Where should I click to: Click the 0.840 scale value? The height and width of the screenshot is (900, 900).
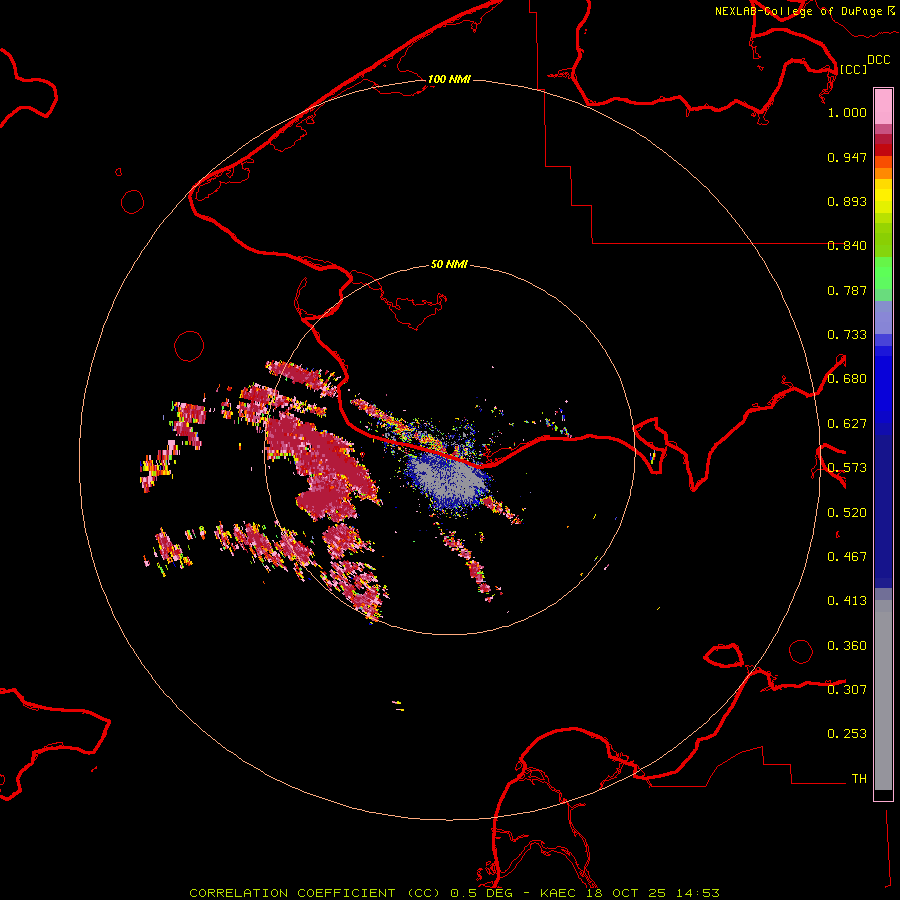point(847,246)
